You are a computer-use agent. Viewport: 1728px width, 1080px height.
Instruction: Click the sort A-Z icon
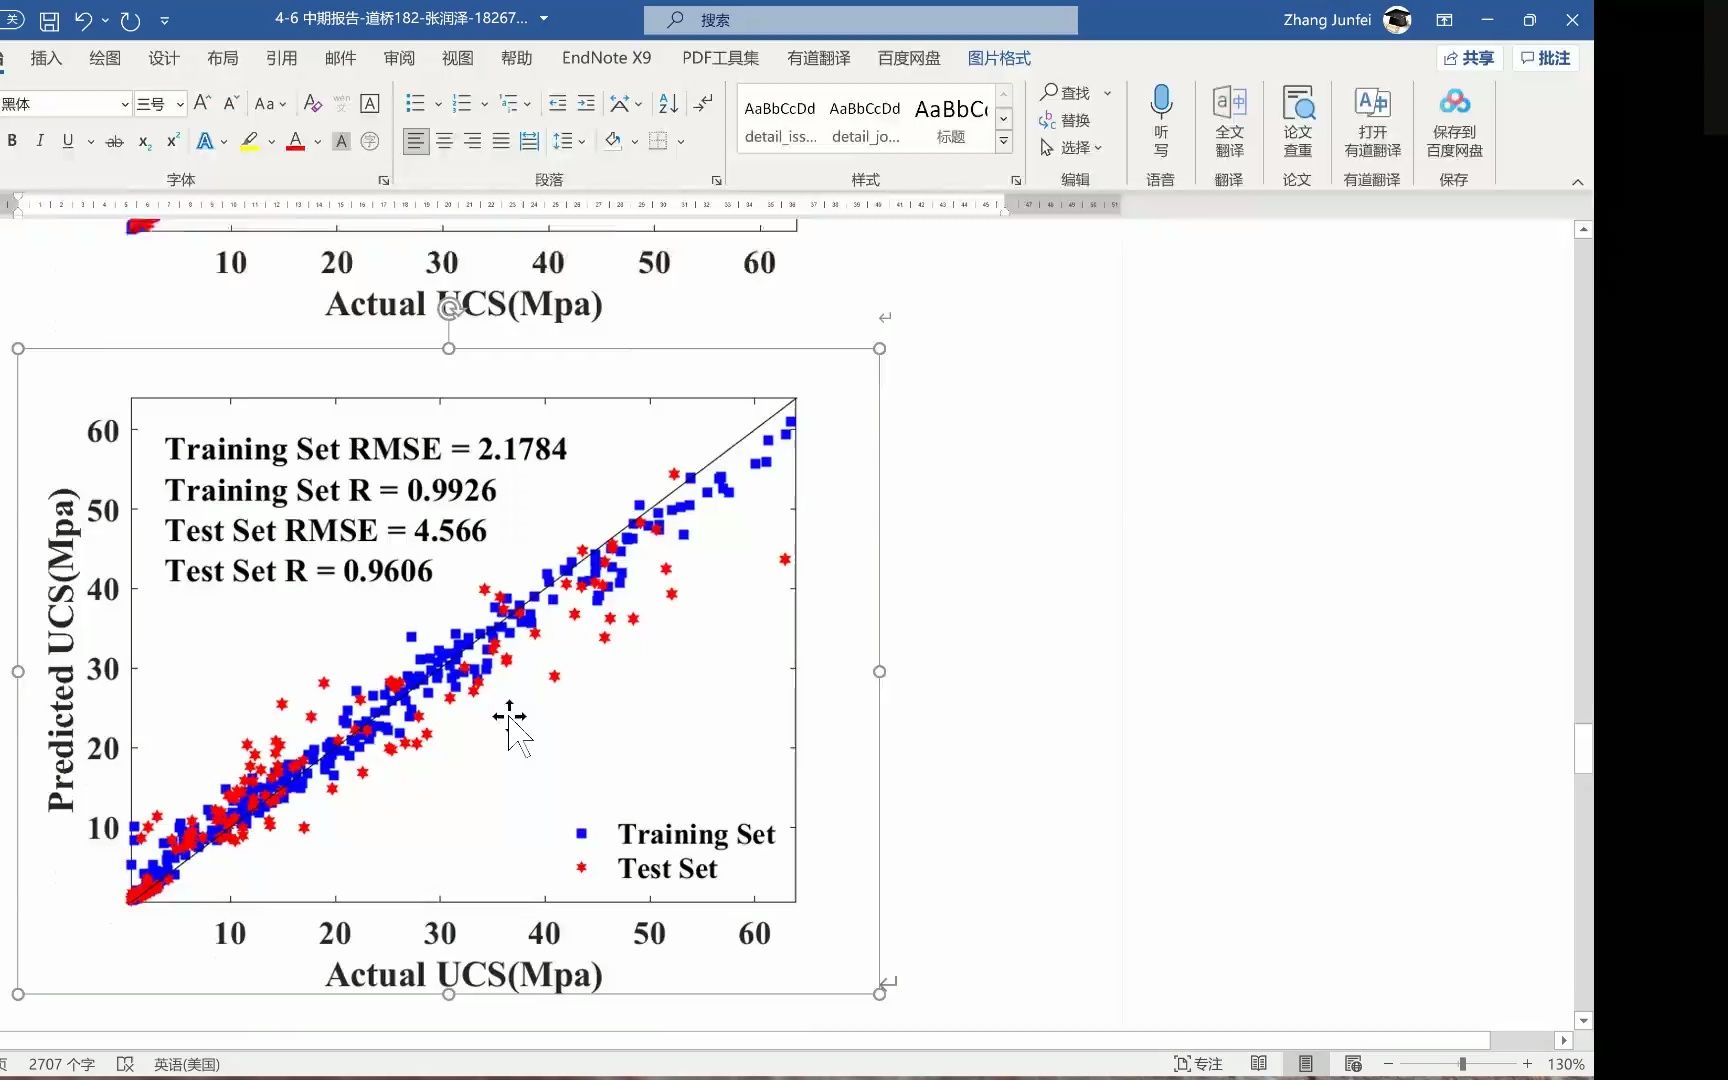[668, 103]
